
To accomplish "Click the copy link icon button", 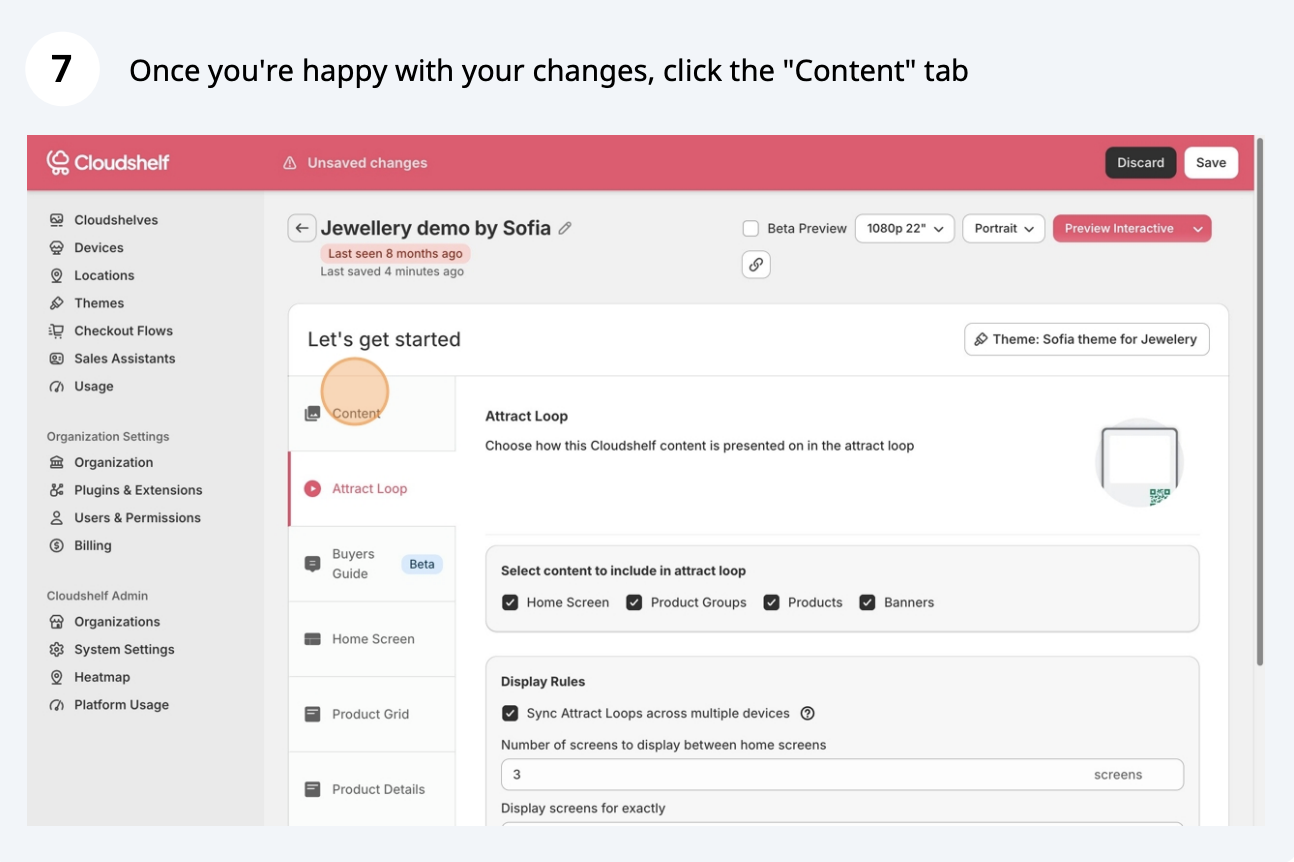I will [x=756, y=265].
